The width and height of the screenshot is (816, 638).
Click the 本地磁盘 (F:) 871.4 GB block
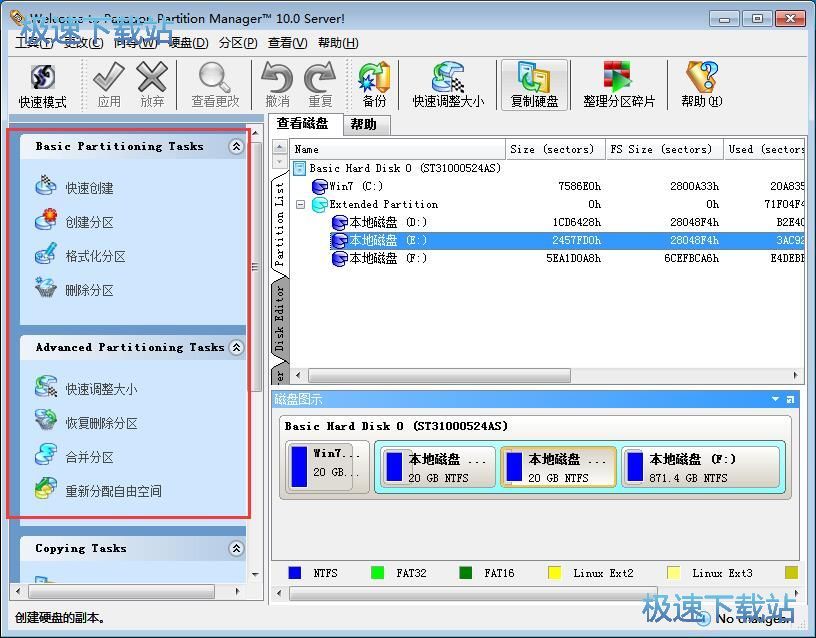click(x=700, y=467)
